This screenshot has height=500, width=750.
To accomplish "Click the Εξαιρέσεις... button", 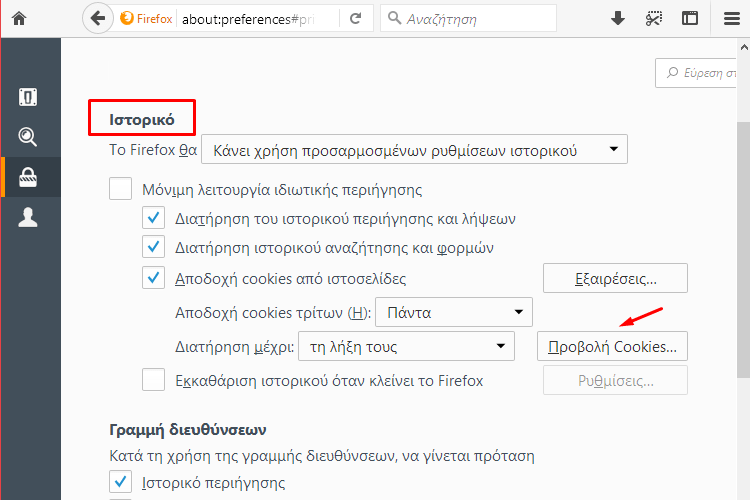I will (x=615, y=278).
